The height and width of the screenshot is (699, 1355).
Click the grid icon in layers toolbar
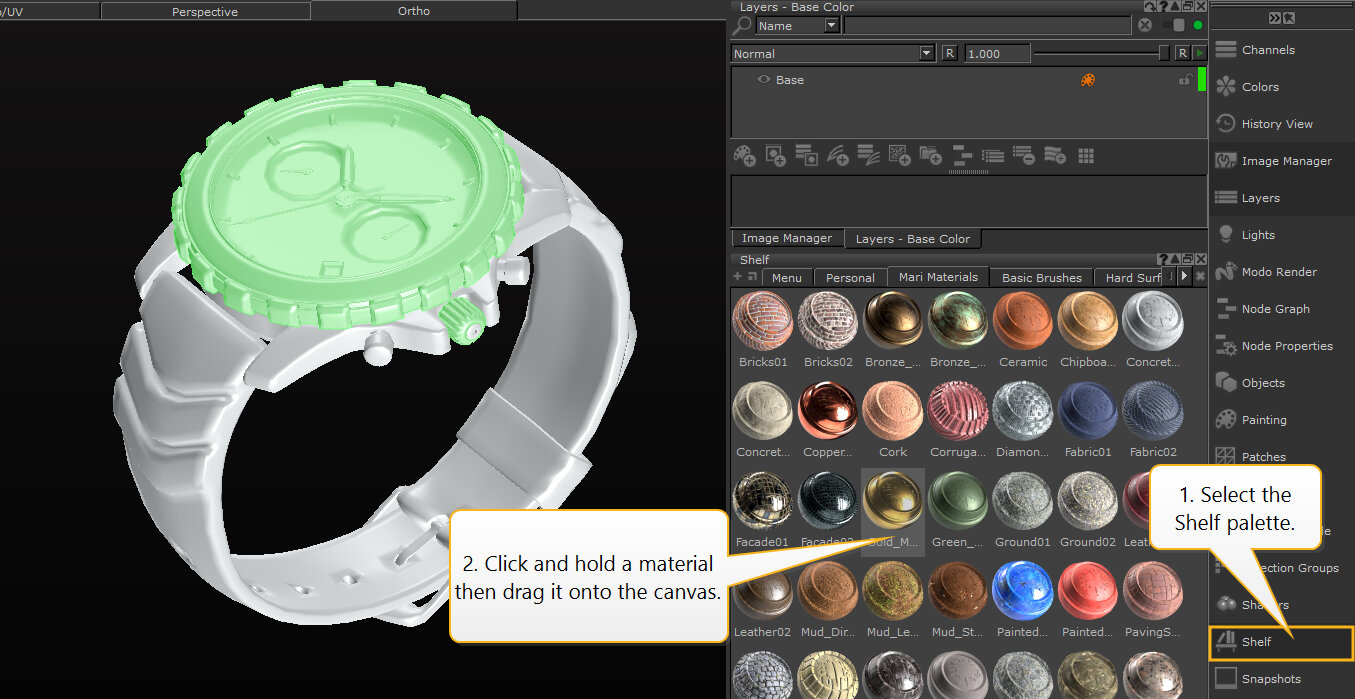click(x=1085, y=155)
